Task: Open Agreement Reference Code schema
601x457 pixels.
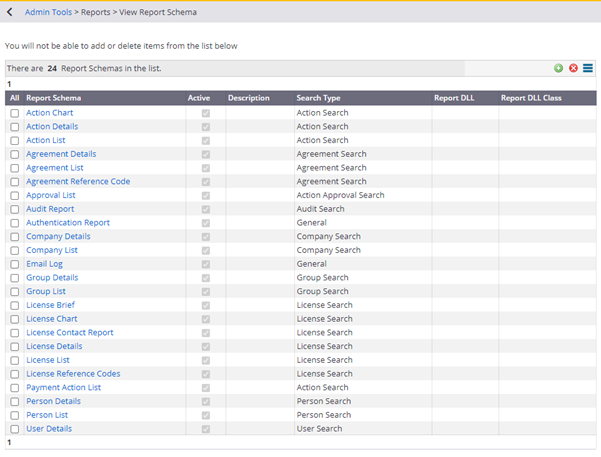Action: pyautogui.click(x=78, y=181)
